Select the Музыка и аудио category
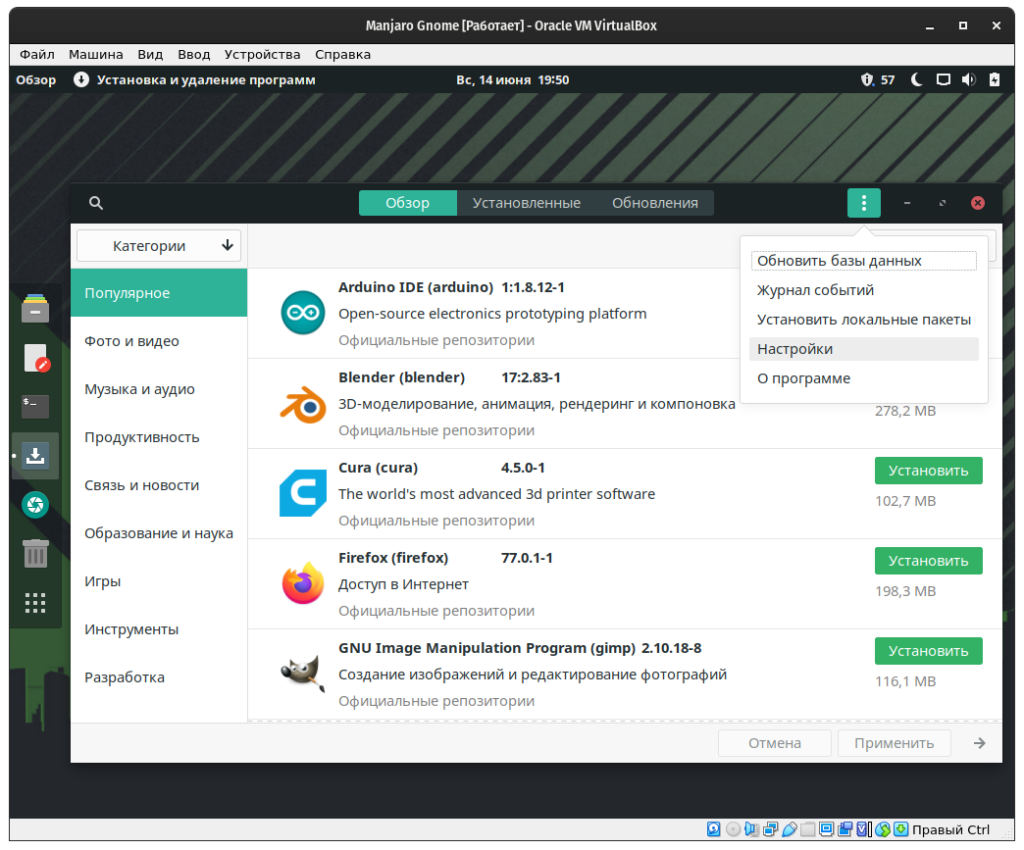This screenshot has height=850, width=1024. 159,389
